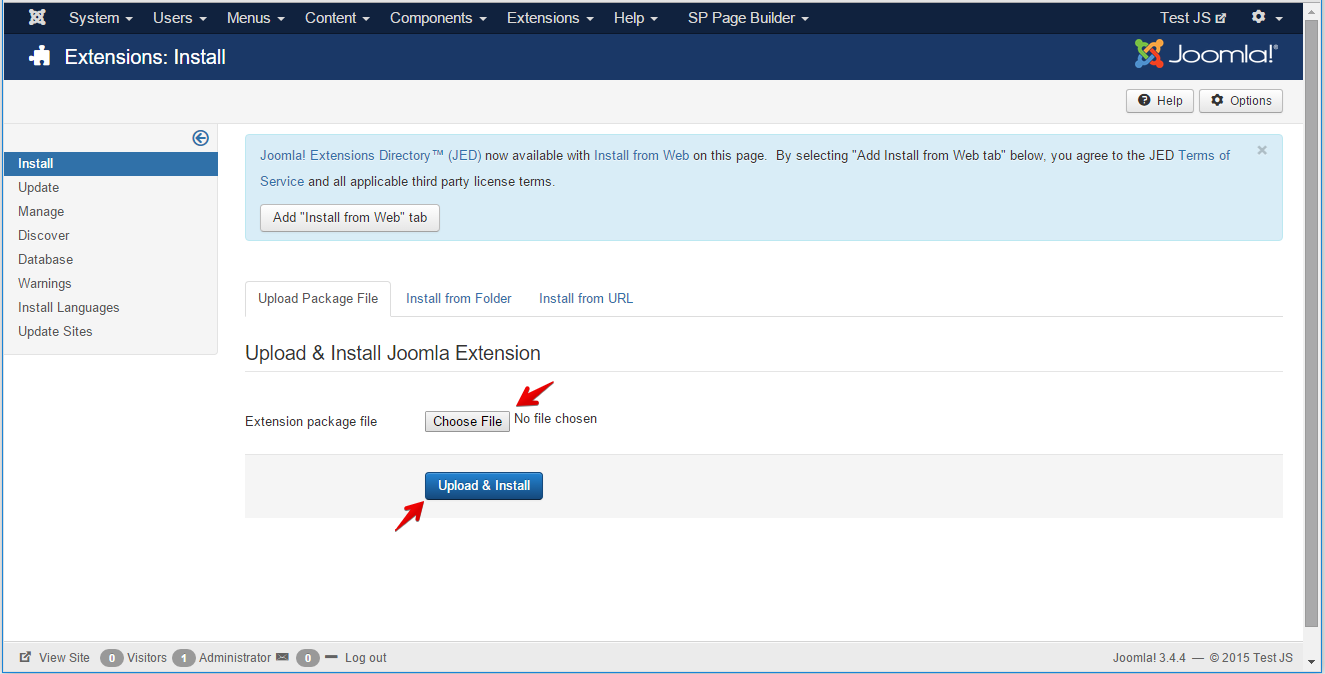Dismiss the JED notice with the X
1325x674 pixels.
[x=1261, y=149]
